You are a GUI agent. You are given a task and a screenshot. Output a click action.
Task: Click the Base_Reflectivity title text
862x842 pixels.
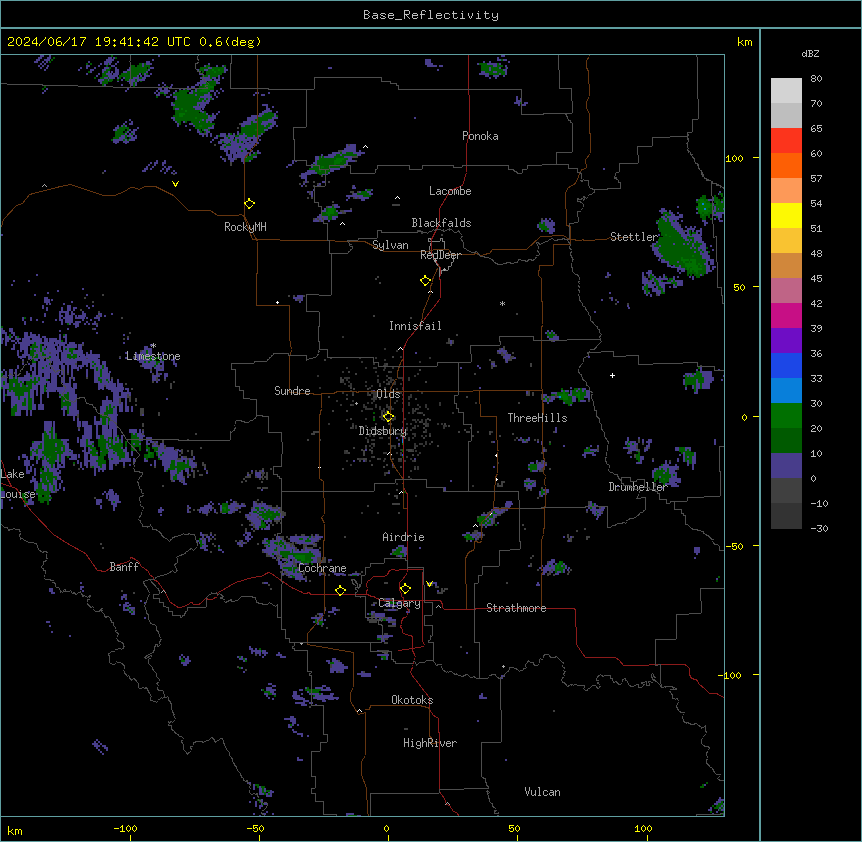tap(431, 15)
